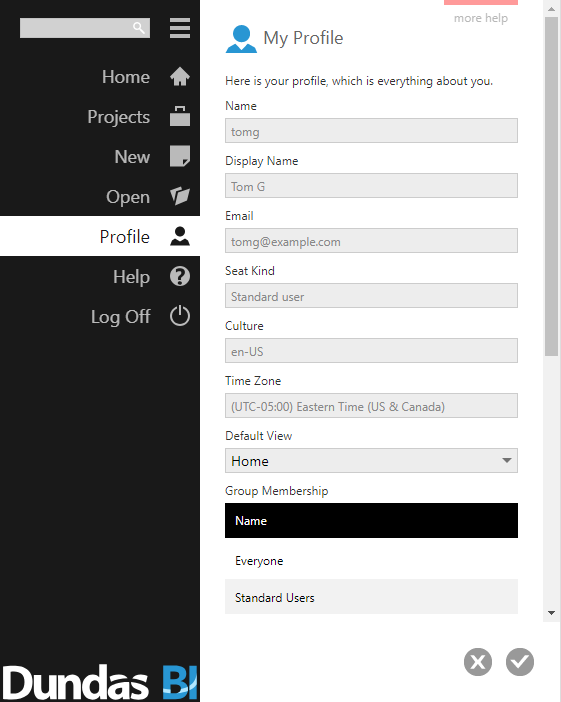This screenshot has height=702, width=561.
Task: Click the Log Off power icon
Action: coord(180,316)
